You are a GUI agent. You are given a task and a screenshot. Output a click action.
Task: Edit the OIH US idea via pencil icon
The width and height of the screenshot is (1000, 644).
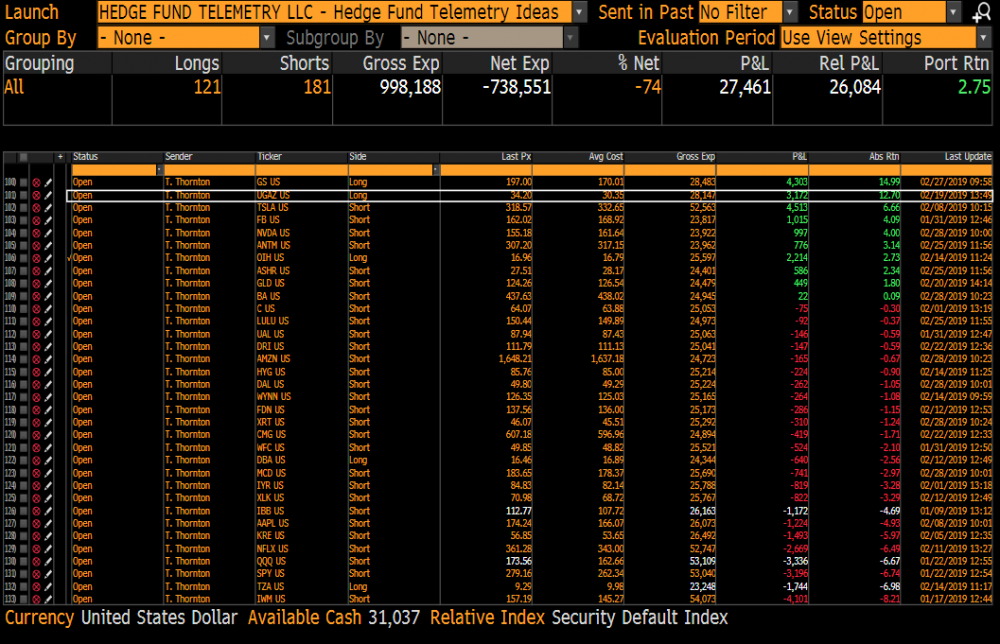pos(48,258)
